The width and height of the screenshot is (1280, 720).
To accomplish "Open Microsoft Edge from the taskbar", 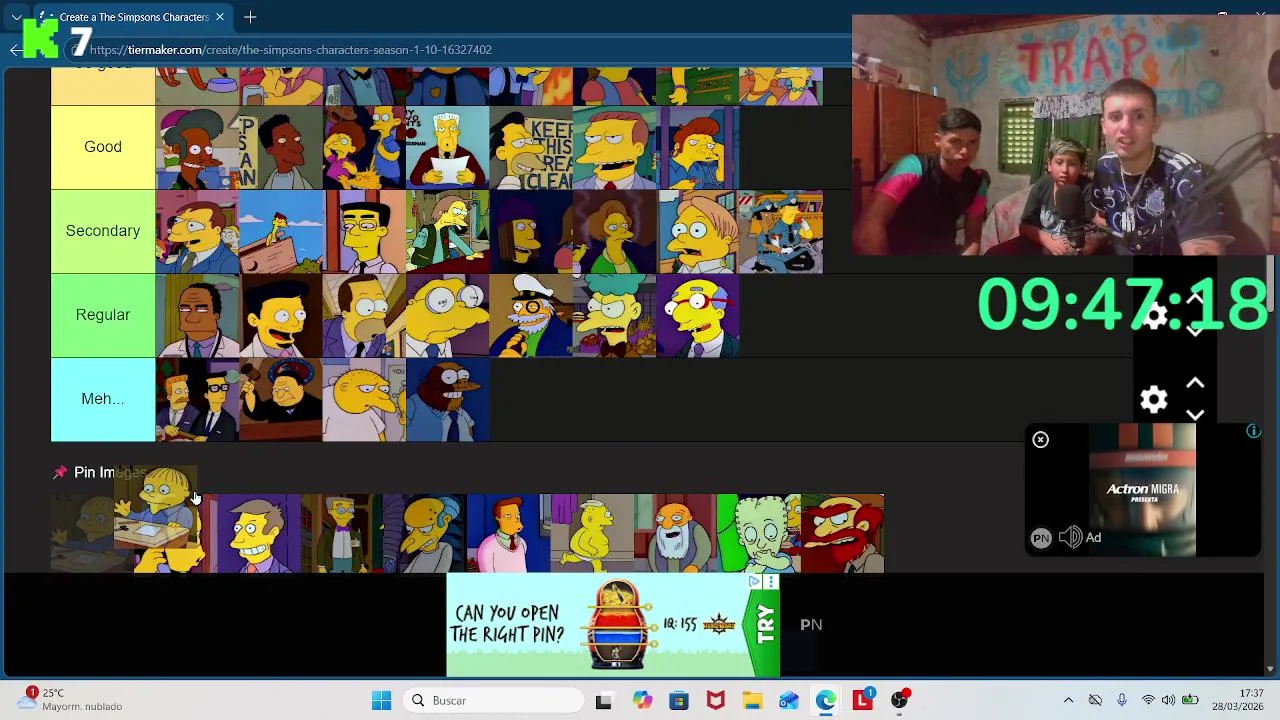I will pyautogui.click(x=826, y=701).
